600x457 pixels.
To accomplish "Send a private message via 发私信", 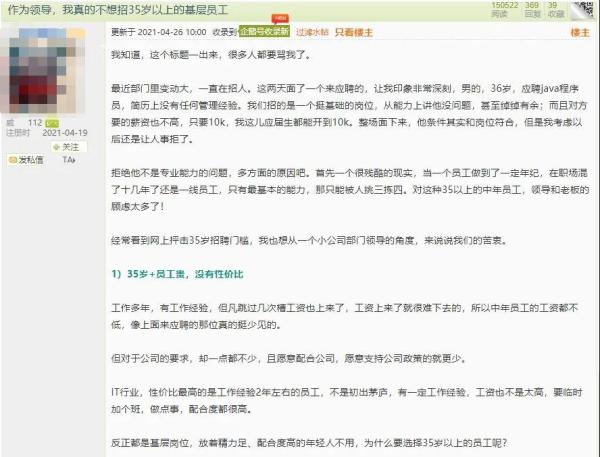I will tap(26, 160).
